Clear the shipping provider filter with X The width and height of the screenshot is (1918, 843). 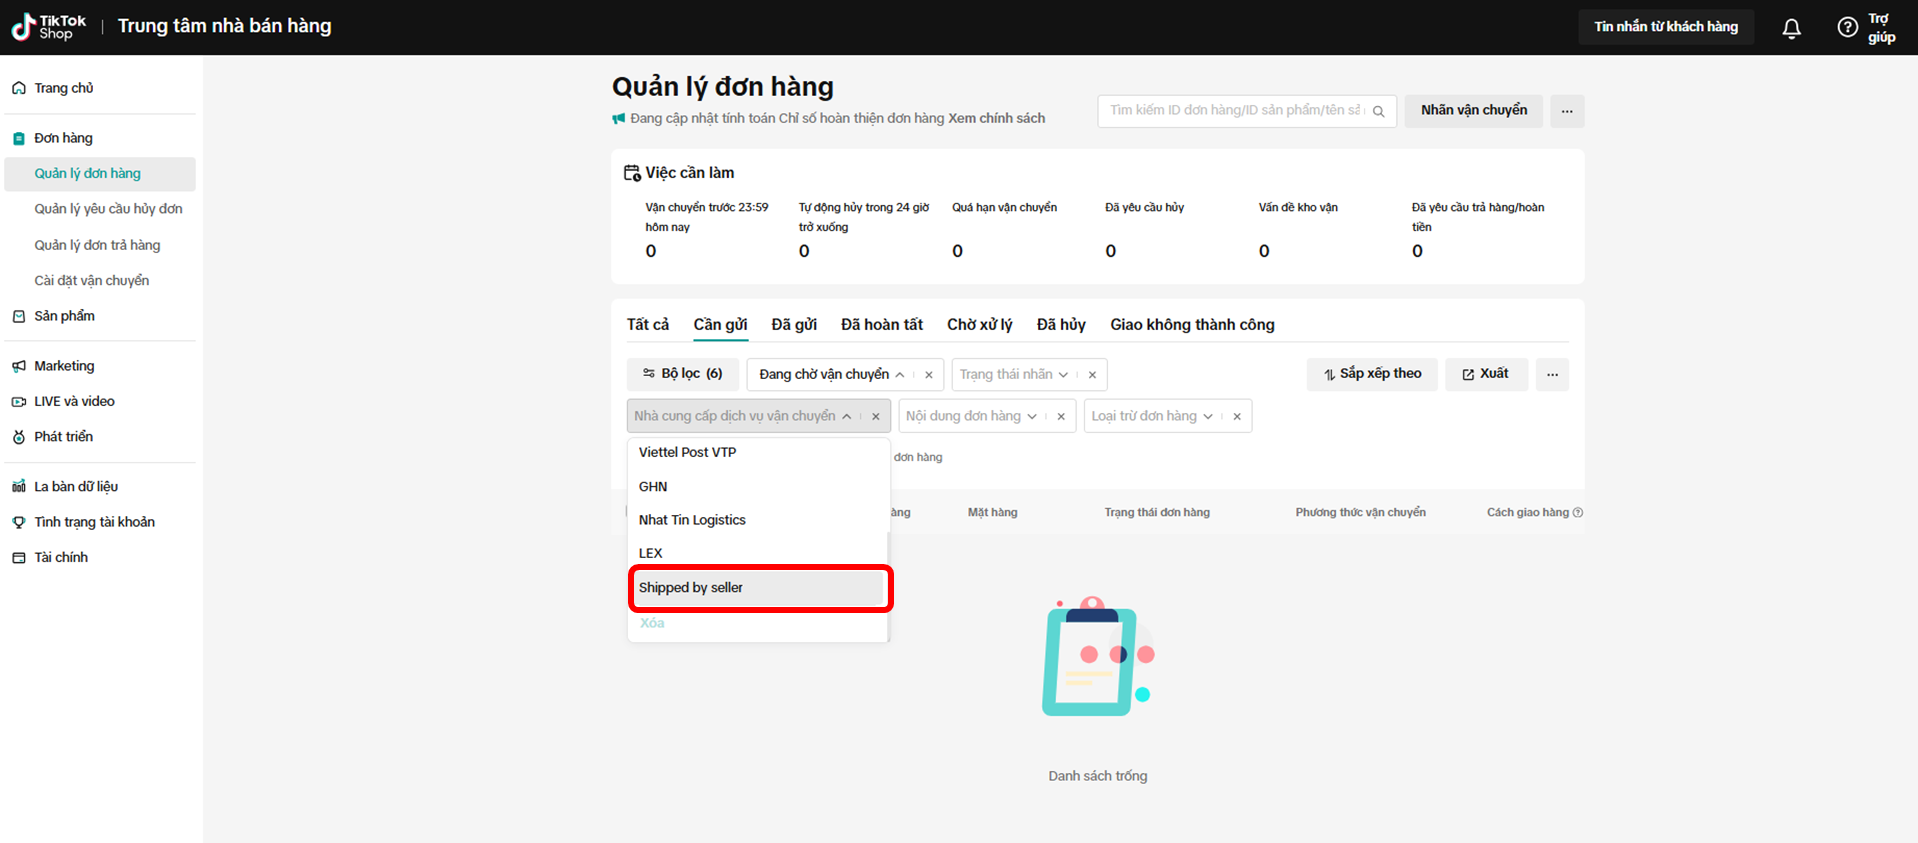(876, 417)
